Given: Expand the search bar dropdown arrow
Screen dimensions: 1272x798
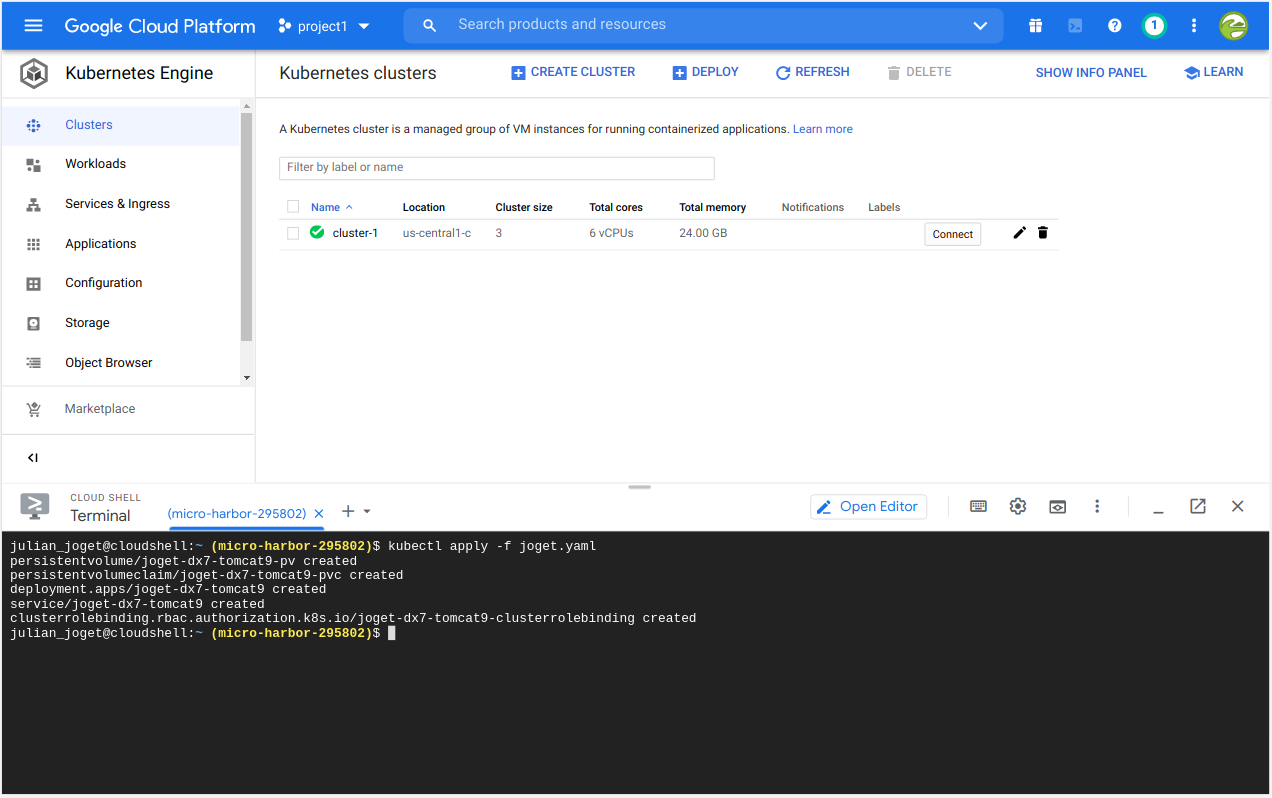Looking at the screenshot, I should (x=980, y=26).
